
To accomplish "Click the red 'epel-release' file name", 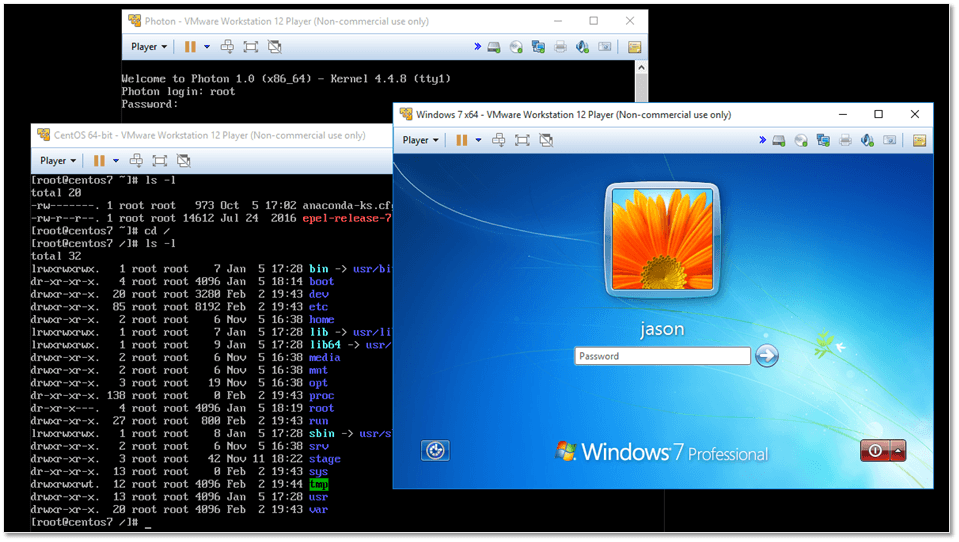I will coord(347,218).
